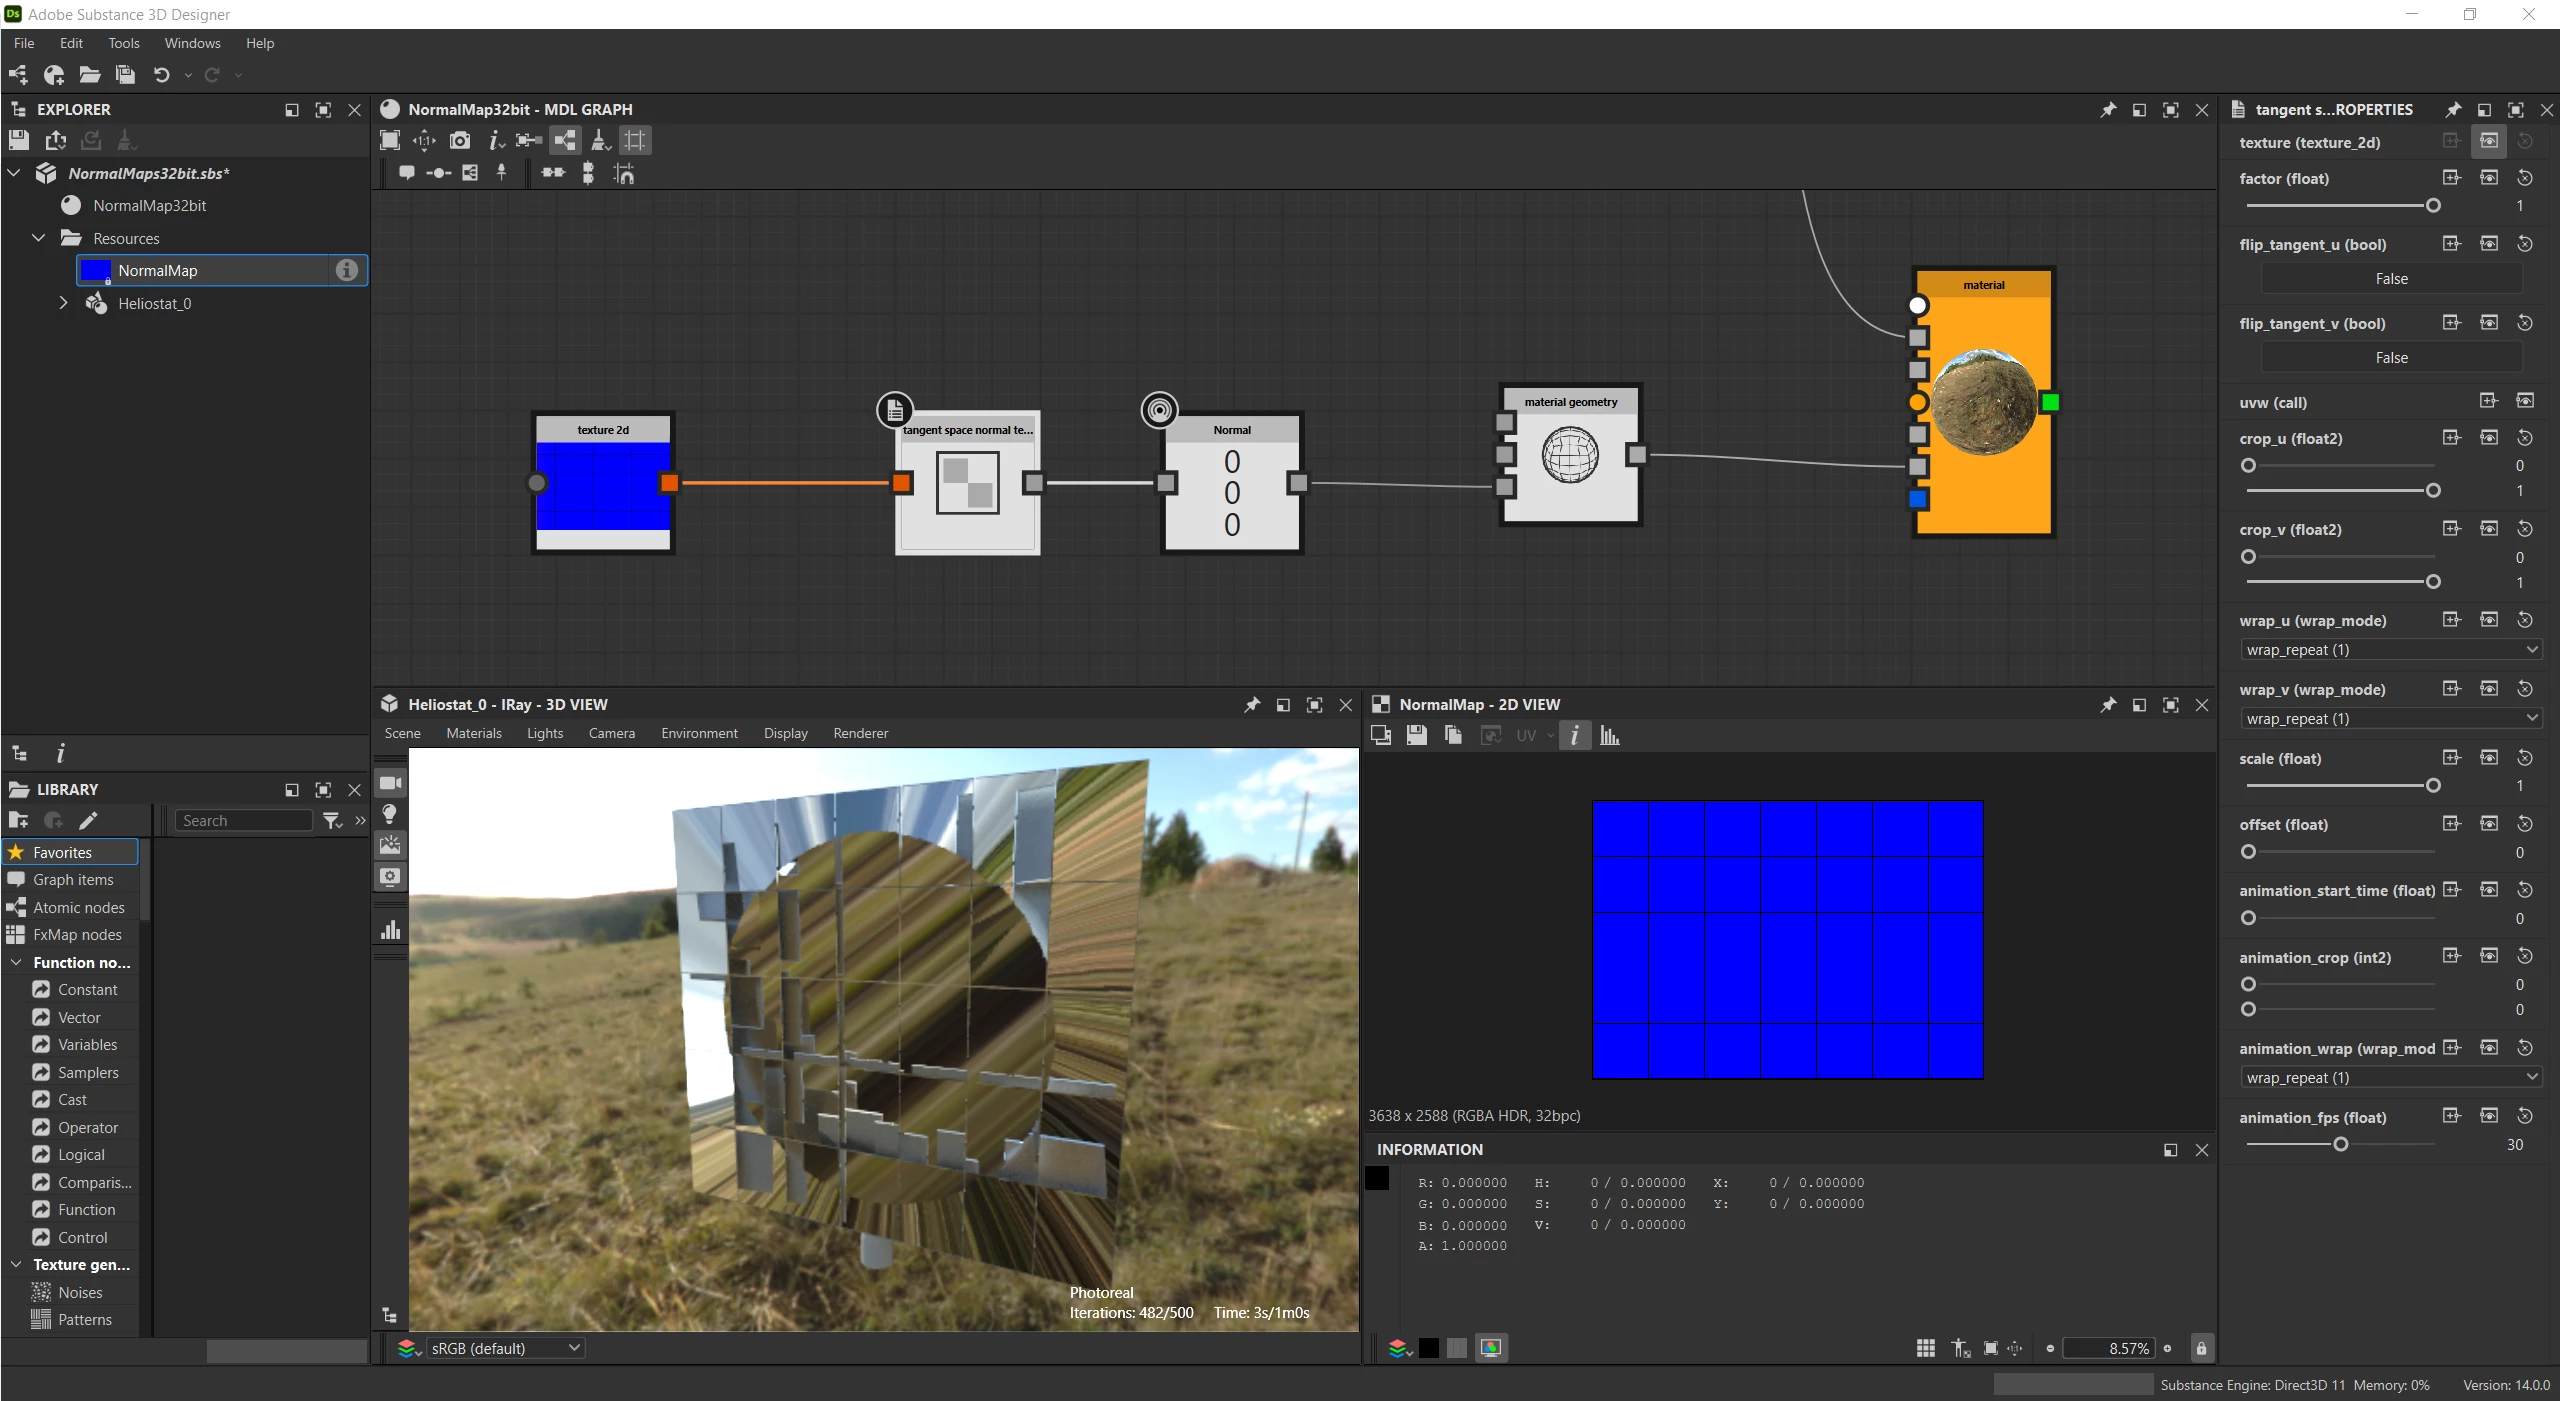Image resolution: width=2560 pixels, height=1401 pixels.
Task: Toggle flip_tangent_v False button
Action: (x=2390, y=358)
